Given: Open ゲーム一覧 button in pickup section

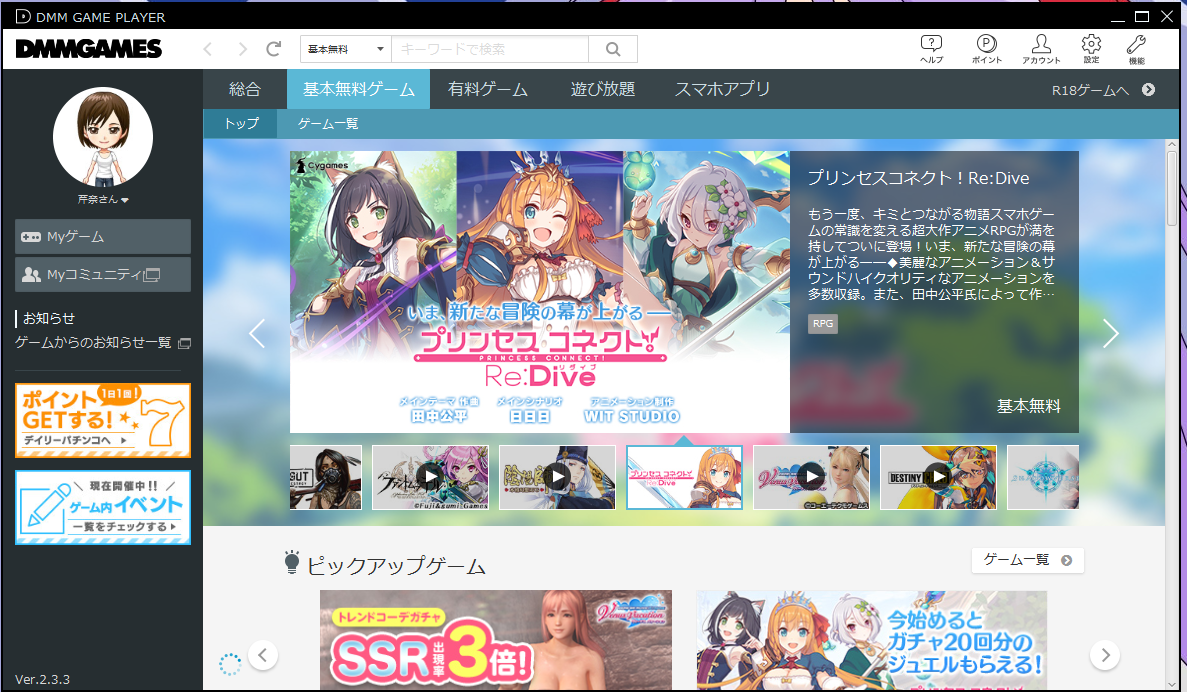Looking at the screenshot, I should tap(1027, 560).
